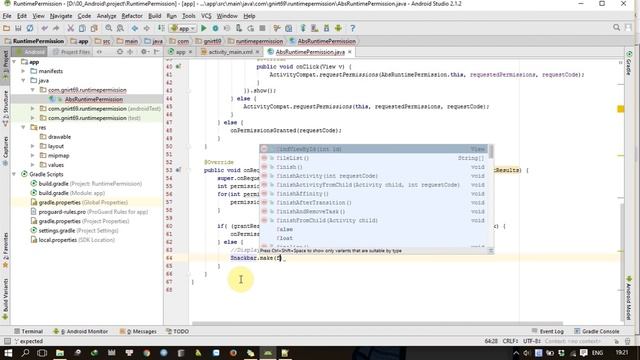Open the Event Log
Viewport: 640px width, 360px height.
tap(548, 331)
